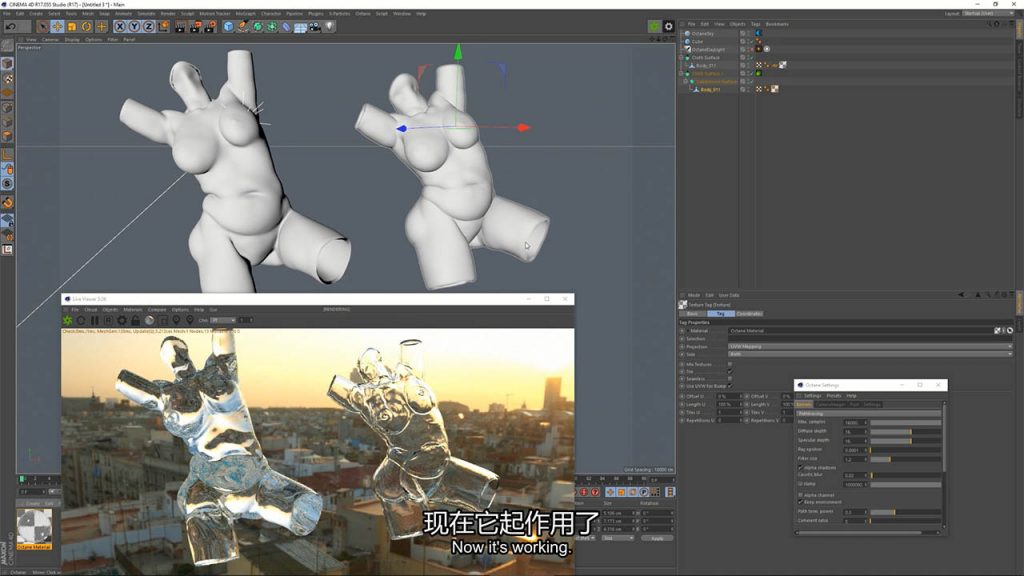
Task: Open the Projection UVW Mapping dropdown
Action: tap(870, 347)
